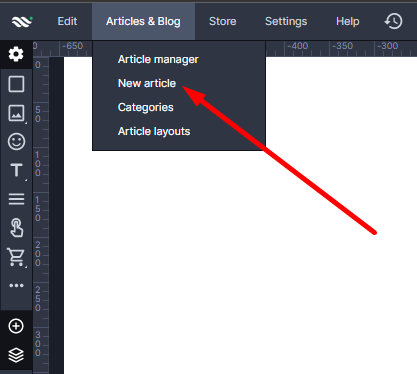Select the rectangle box tool
The height and width of the screenshot is (374, 417).
[x=16, y=84]
